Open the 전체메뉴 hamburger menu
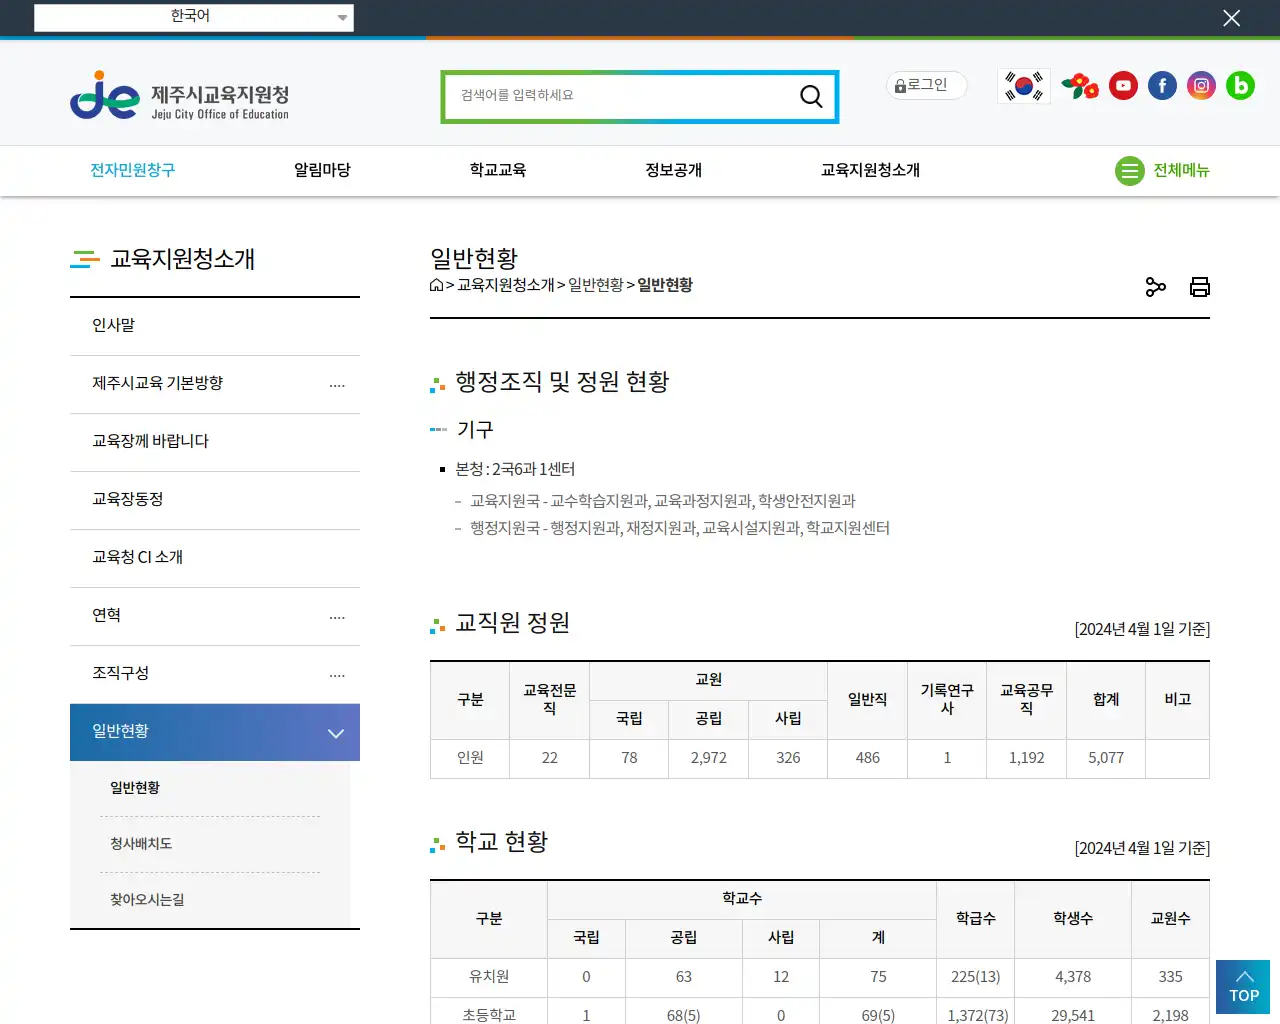This screenshot has width=1280, height=1024. pyautogui.click(x=1162, y=171)
